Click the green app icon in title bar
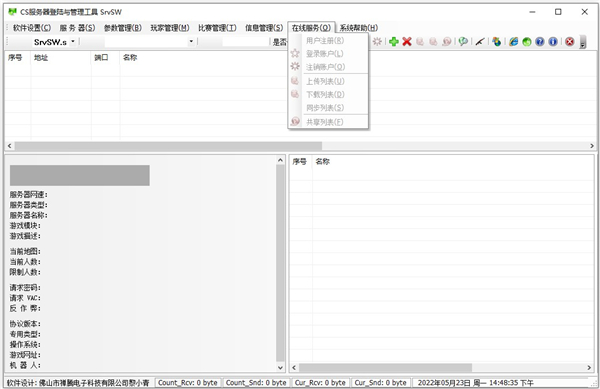 tap(12, 12)
